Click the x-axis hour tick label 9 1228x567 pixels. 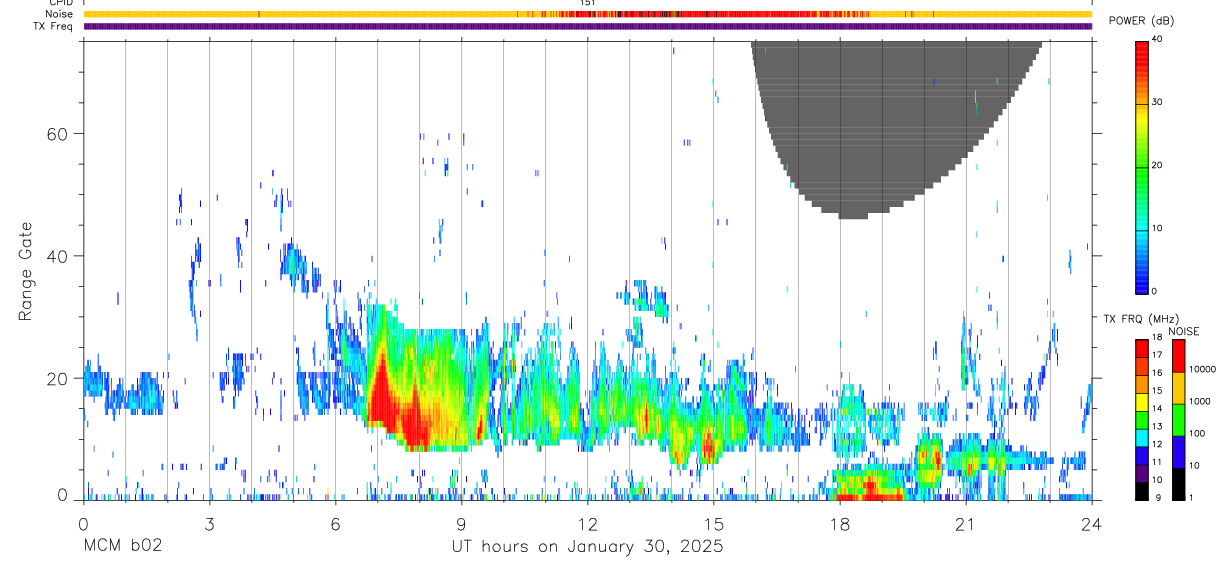click(x=461, y=524)
